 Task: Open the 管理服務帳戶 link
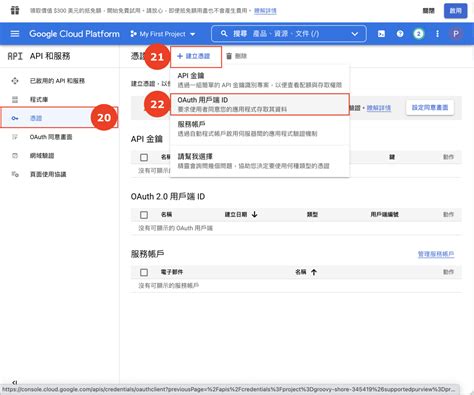436,254
